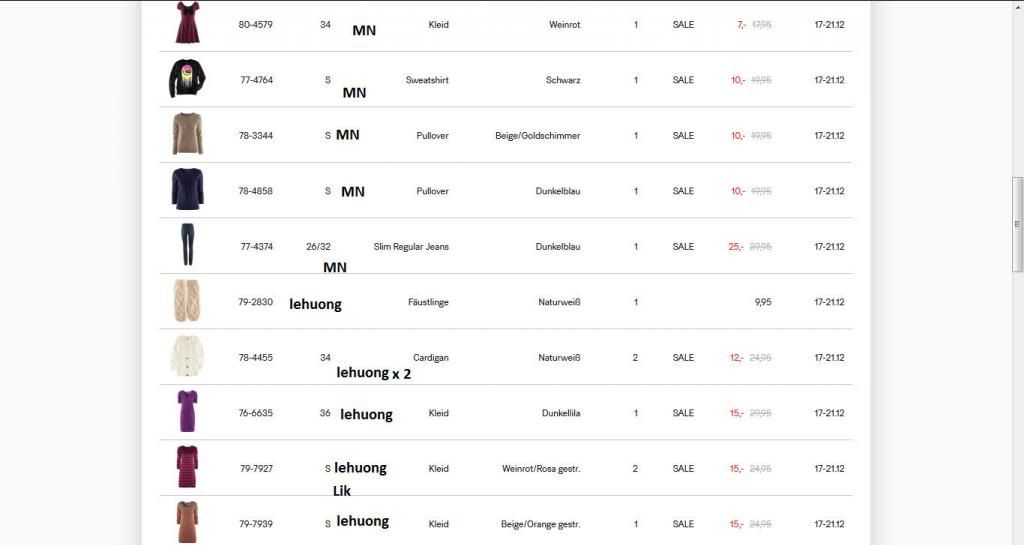
Task: Select the wine red striped dress image
Action: coord(186,468)
